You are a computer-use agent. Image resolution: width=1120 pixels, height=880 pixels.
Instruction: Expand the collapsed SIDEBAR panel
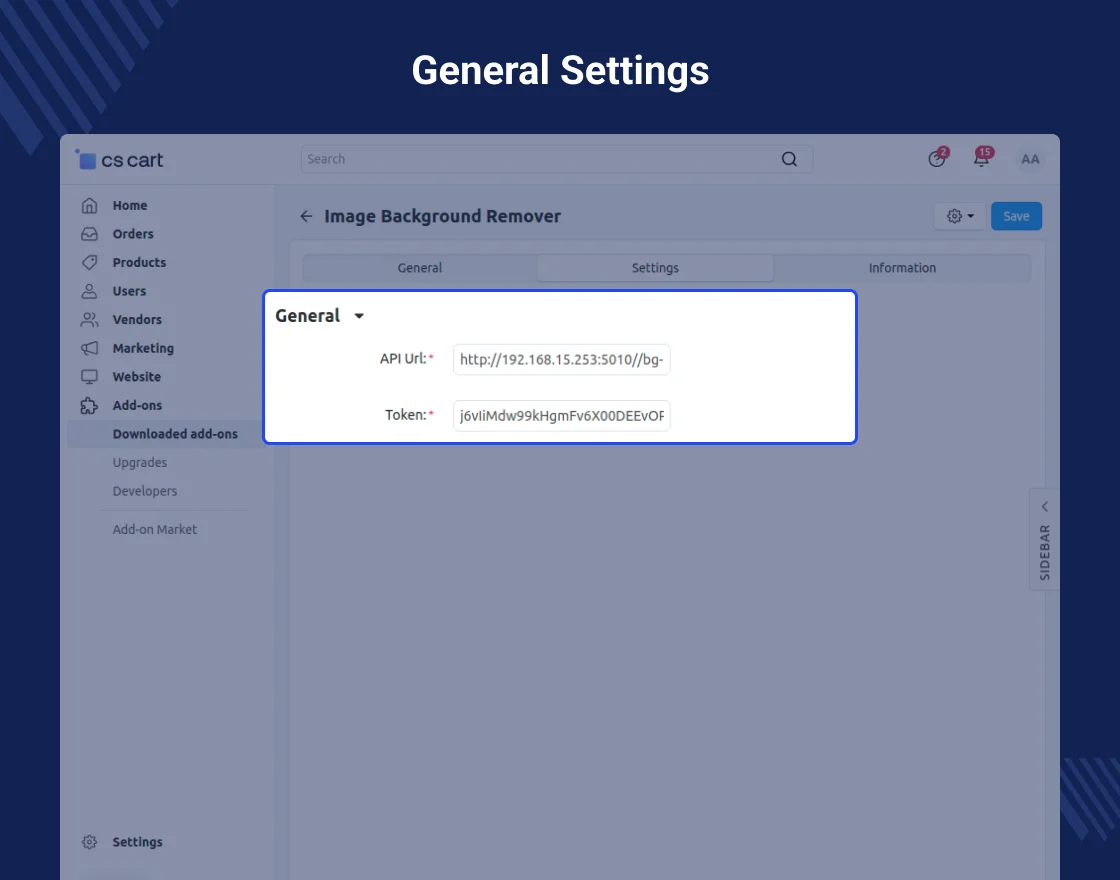coord(1044,540)
